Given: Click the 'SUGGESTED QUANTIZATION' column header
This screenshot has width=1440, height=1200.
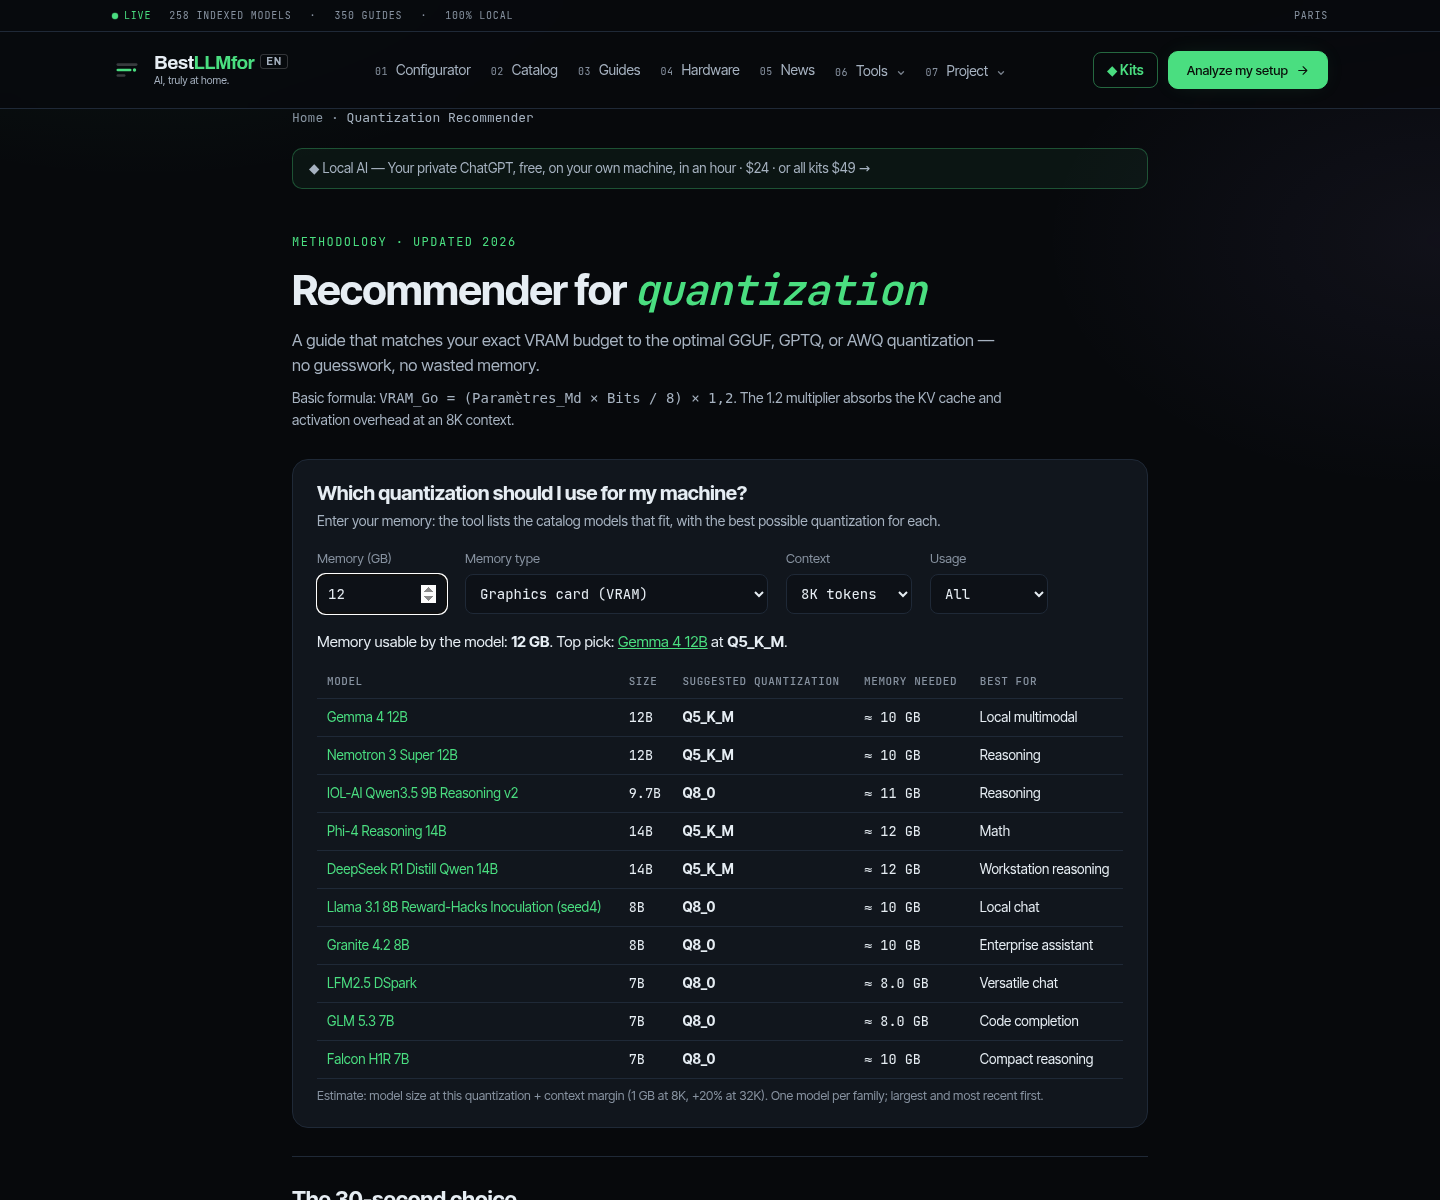Looking at the screenshot, I should tap(761, 681).
